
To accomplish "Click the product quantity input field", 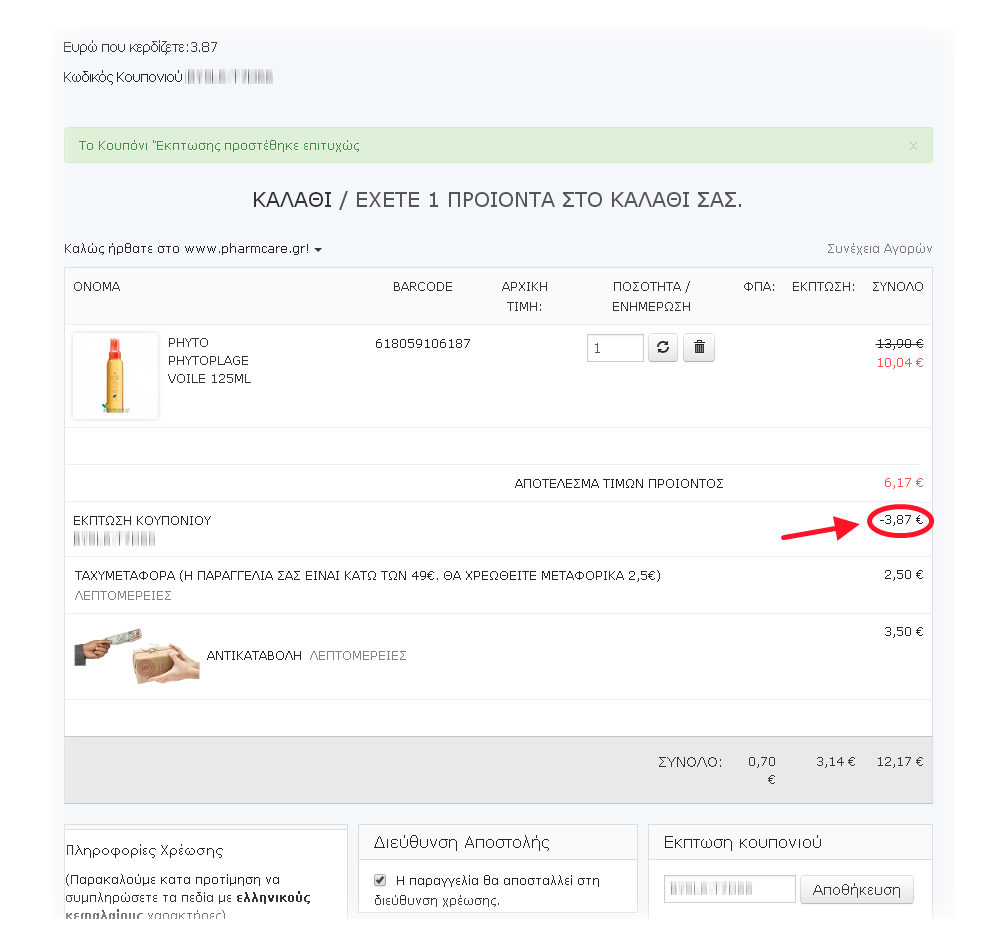I will (x=614, y=348).
